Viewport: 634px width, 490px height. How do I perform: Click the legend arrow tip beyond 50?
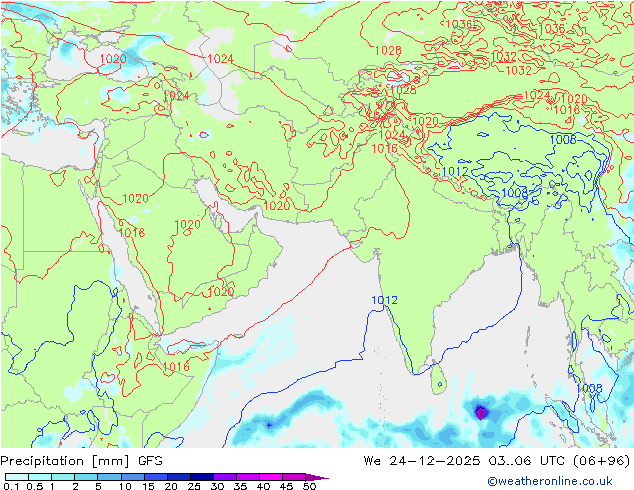pyautogui.click(x=317, y=477)
